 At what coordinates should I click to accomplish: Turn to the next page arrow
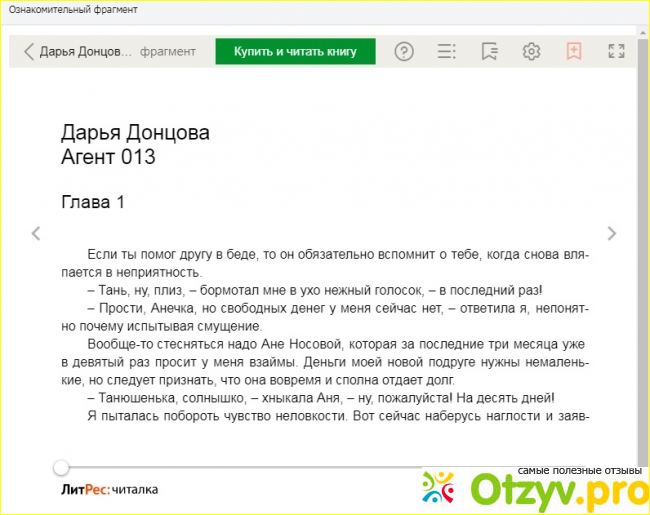point(612,234)
